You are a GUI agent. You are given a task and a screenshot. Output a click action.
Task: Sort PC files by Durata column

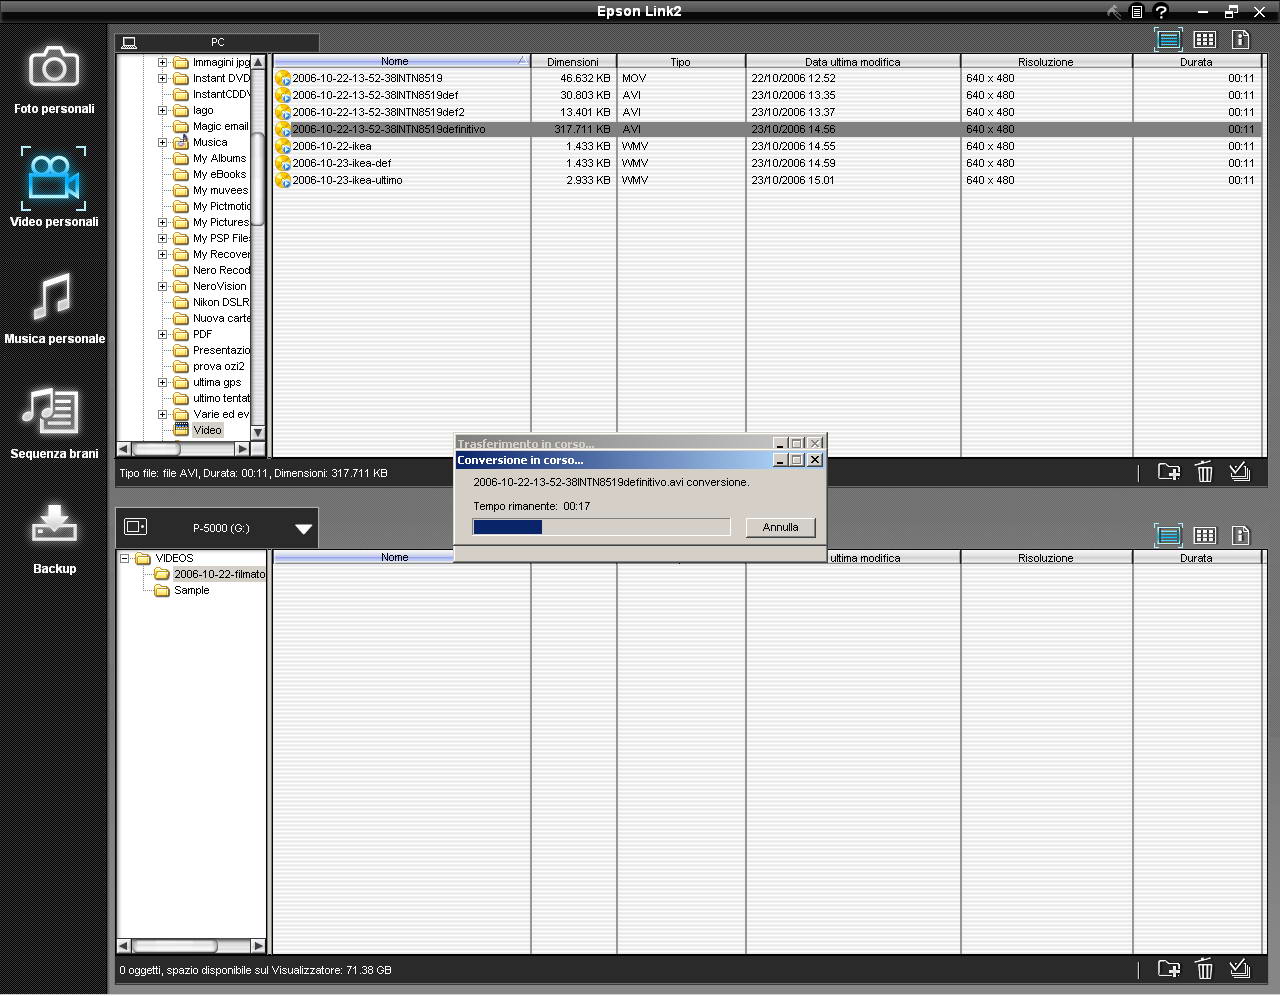1196,61
